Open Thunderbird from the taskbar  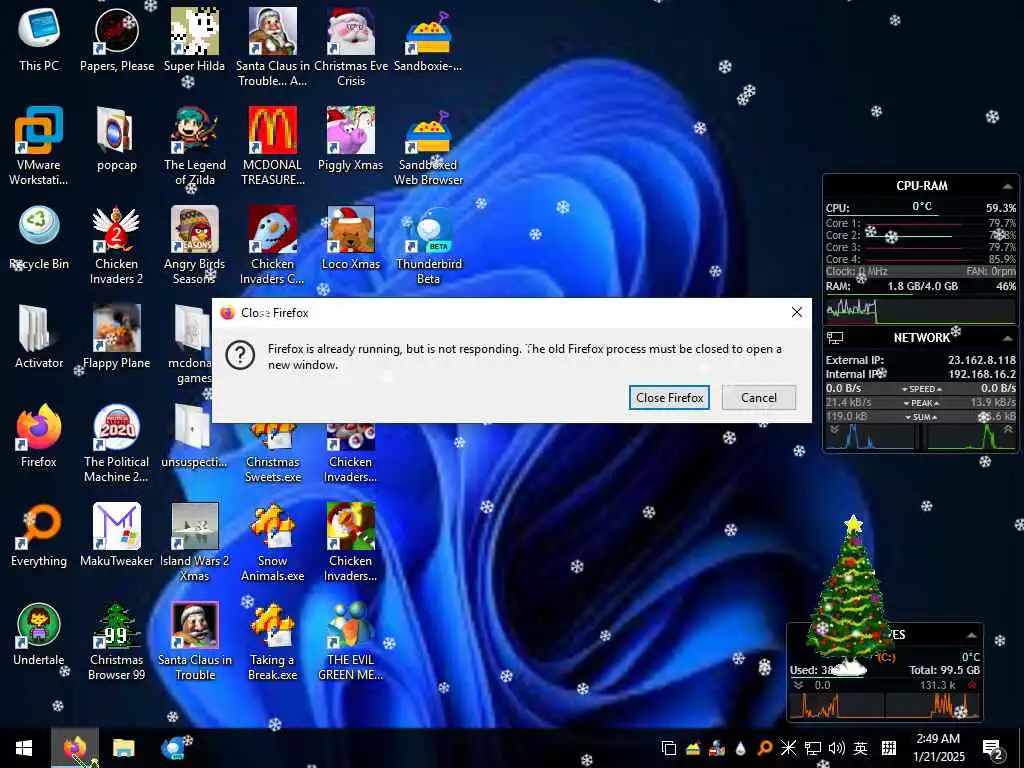pyautogui.click(x=172, y=748)
